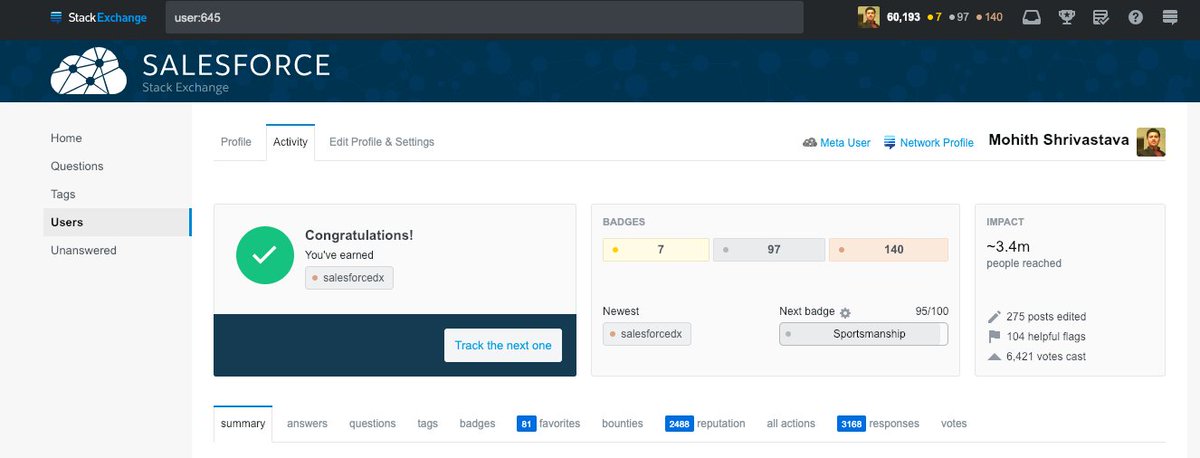Switch to the Profile tab
This screenshot has width=1200, height=458.
point(236,142)
